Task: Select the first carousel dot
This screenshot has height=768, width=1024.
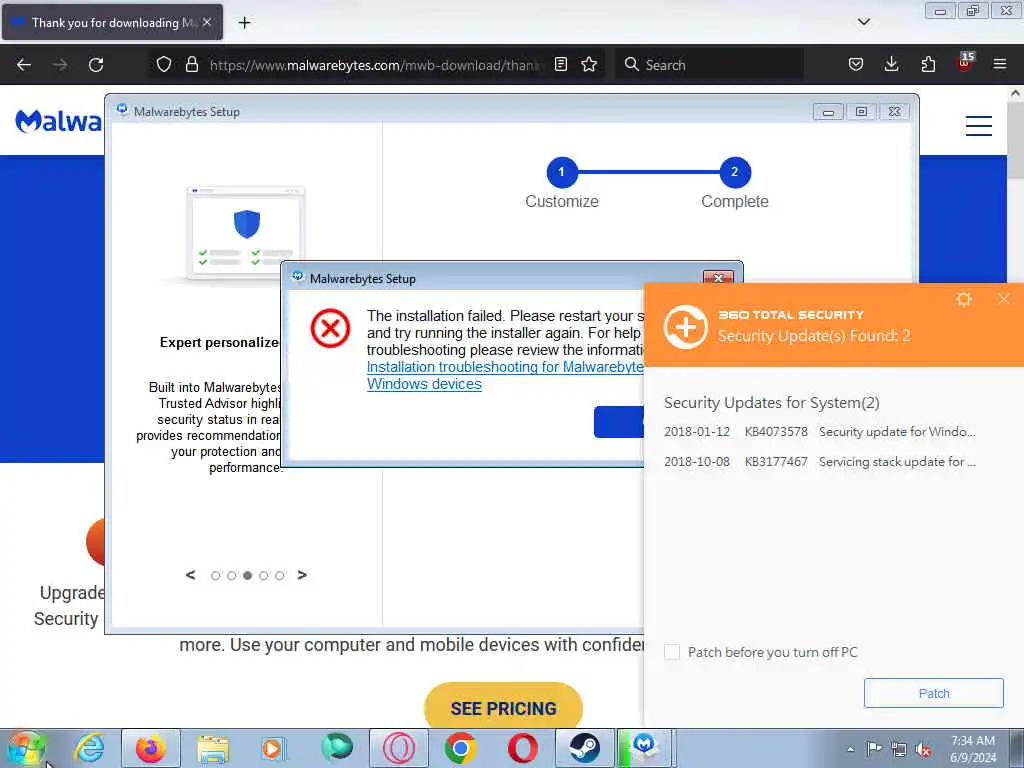Action: coord(216,575)
